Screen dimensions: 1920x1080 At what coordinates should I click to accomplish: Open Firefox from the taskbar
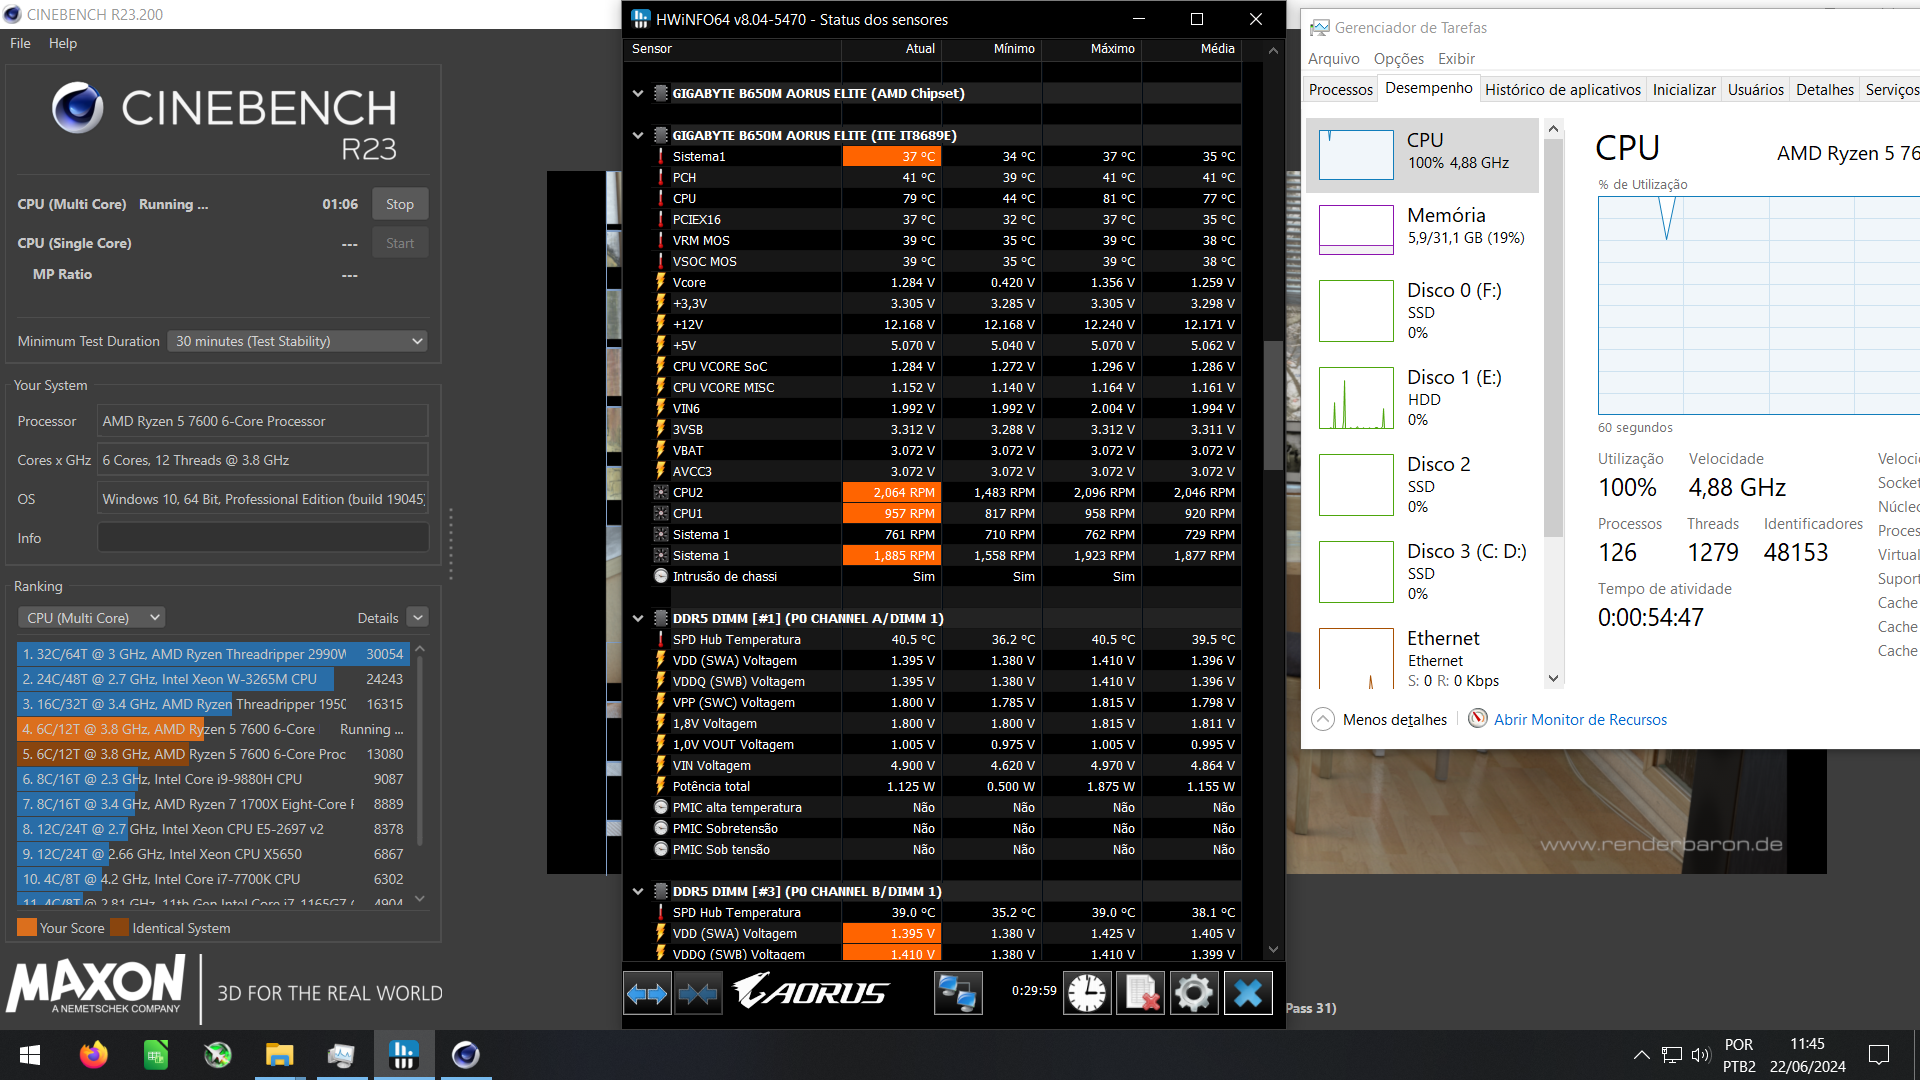94,1055
